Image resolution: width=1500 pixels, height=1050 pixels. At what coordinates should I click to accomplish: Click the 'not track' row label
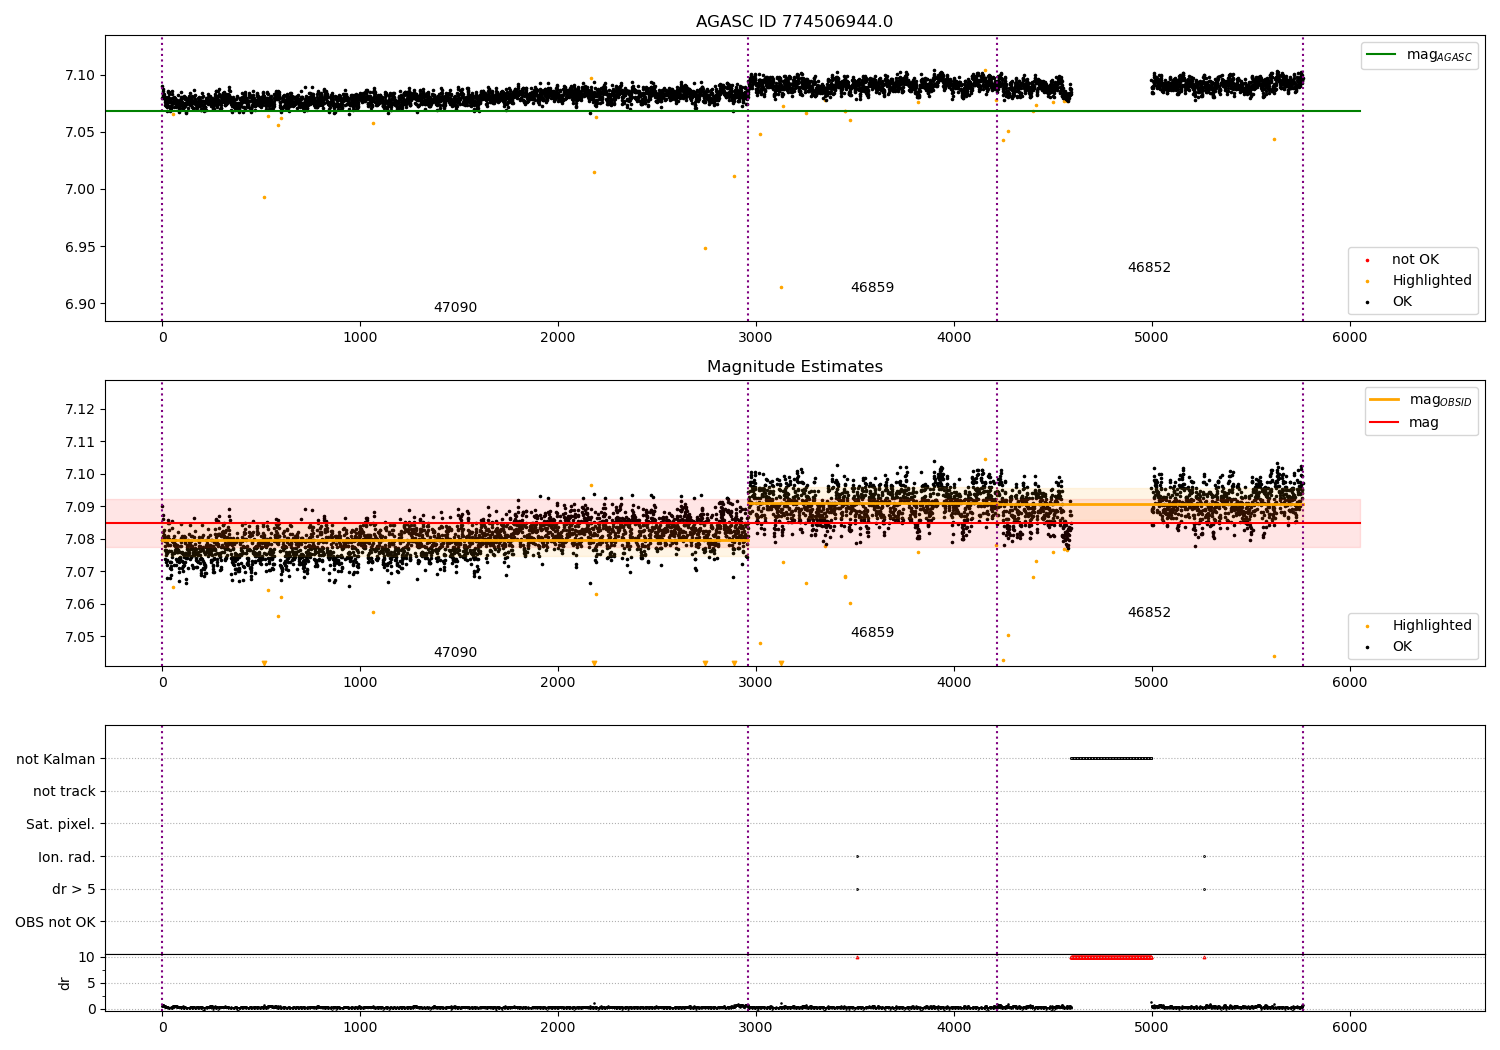[x=64, y=792]
